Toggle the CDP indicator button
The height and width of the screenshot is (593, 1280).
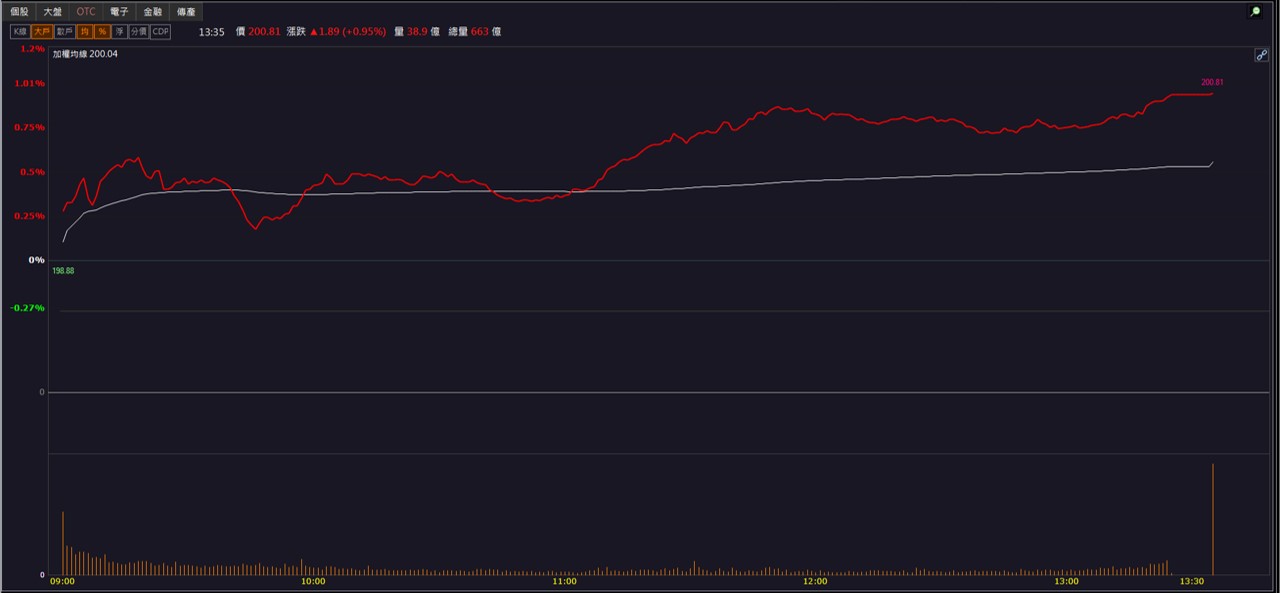point(160,32)
